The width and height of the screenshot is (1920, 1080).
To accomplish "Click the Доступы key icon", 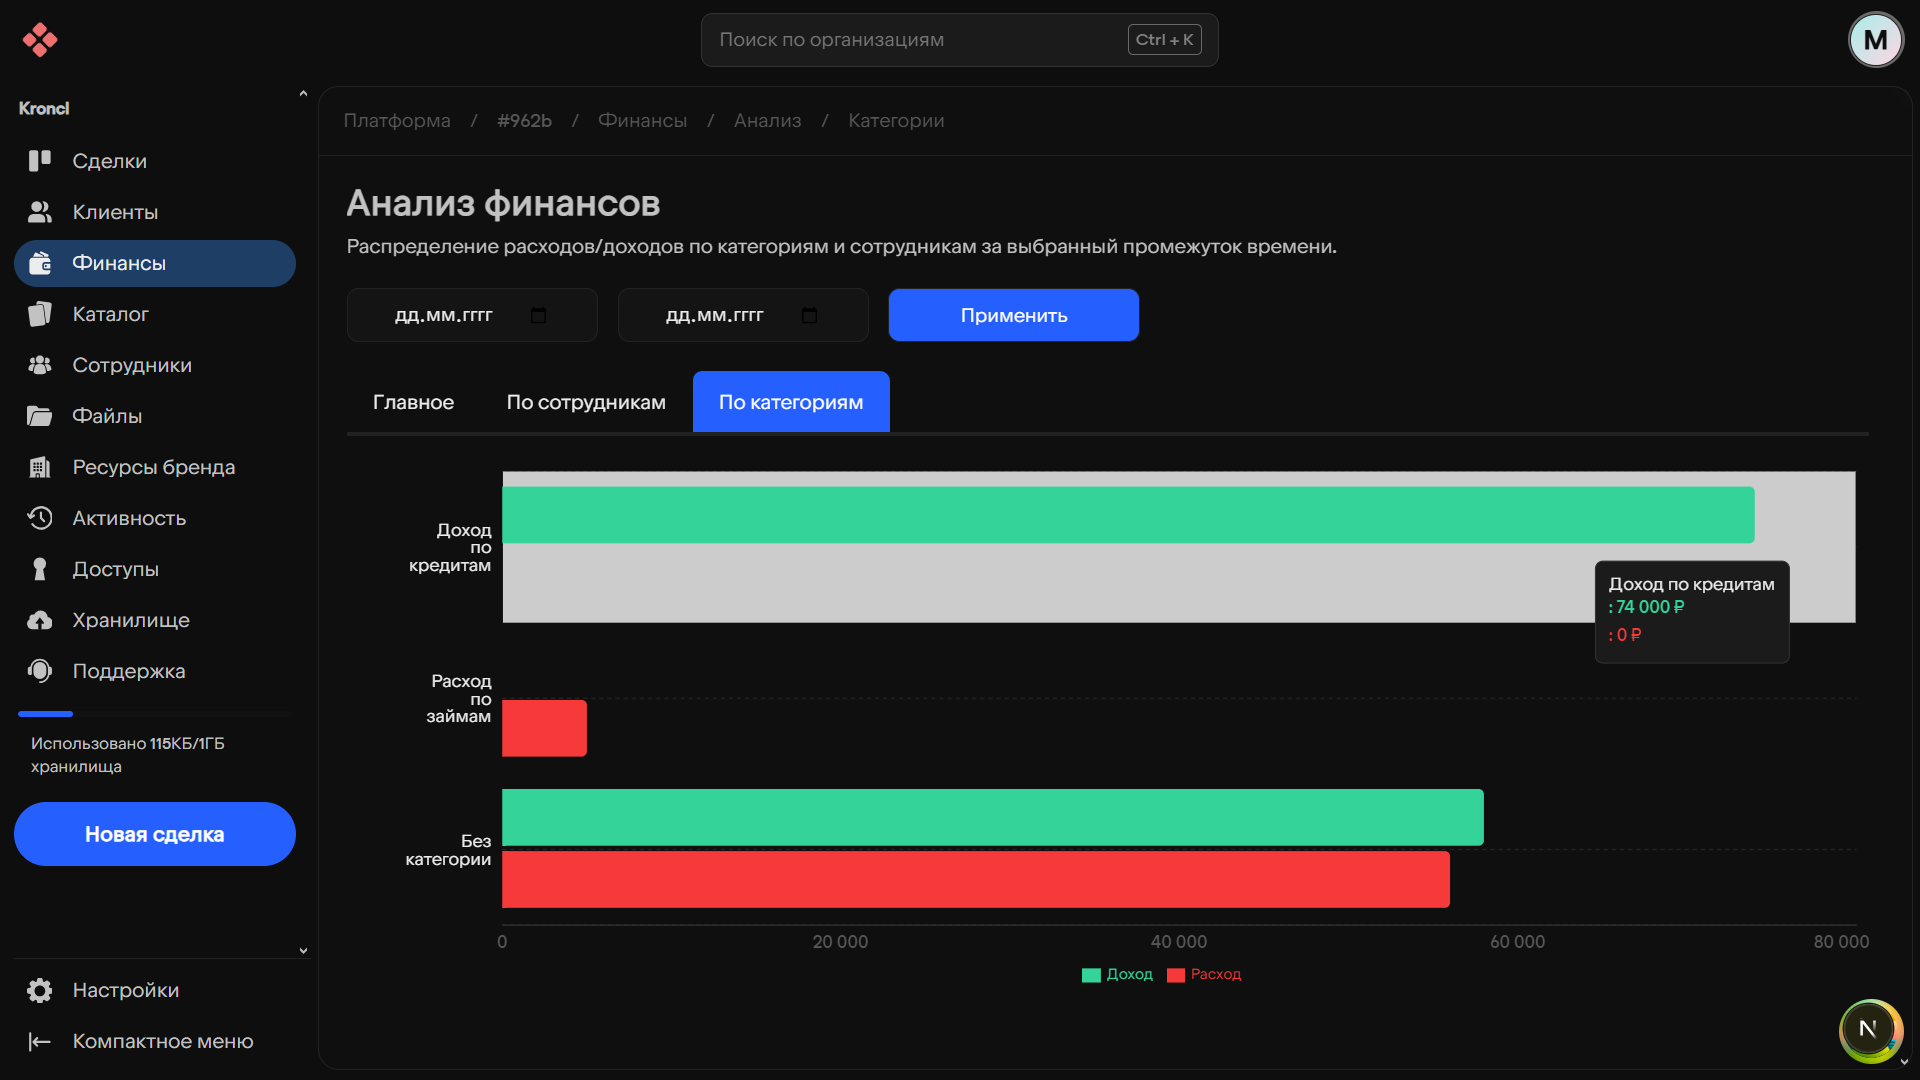I will (x=40, y=569).
